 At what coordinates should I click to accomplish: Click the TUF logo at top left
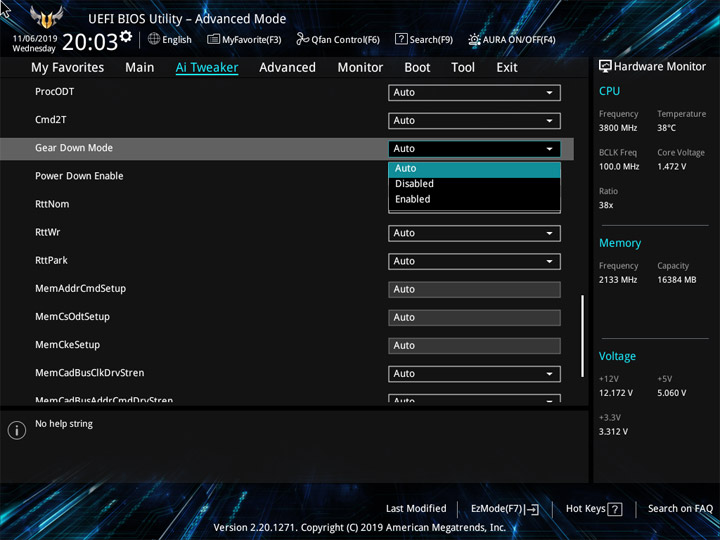(46, 17)
